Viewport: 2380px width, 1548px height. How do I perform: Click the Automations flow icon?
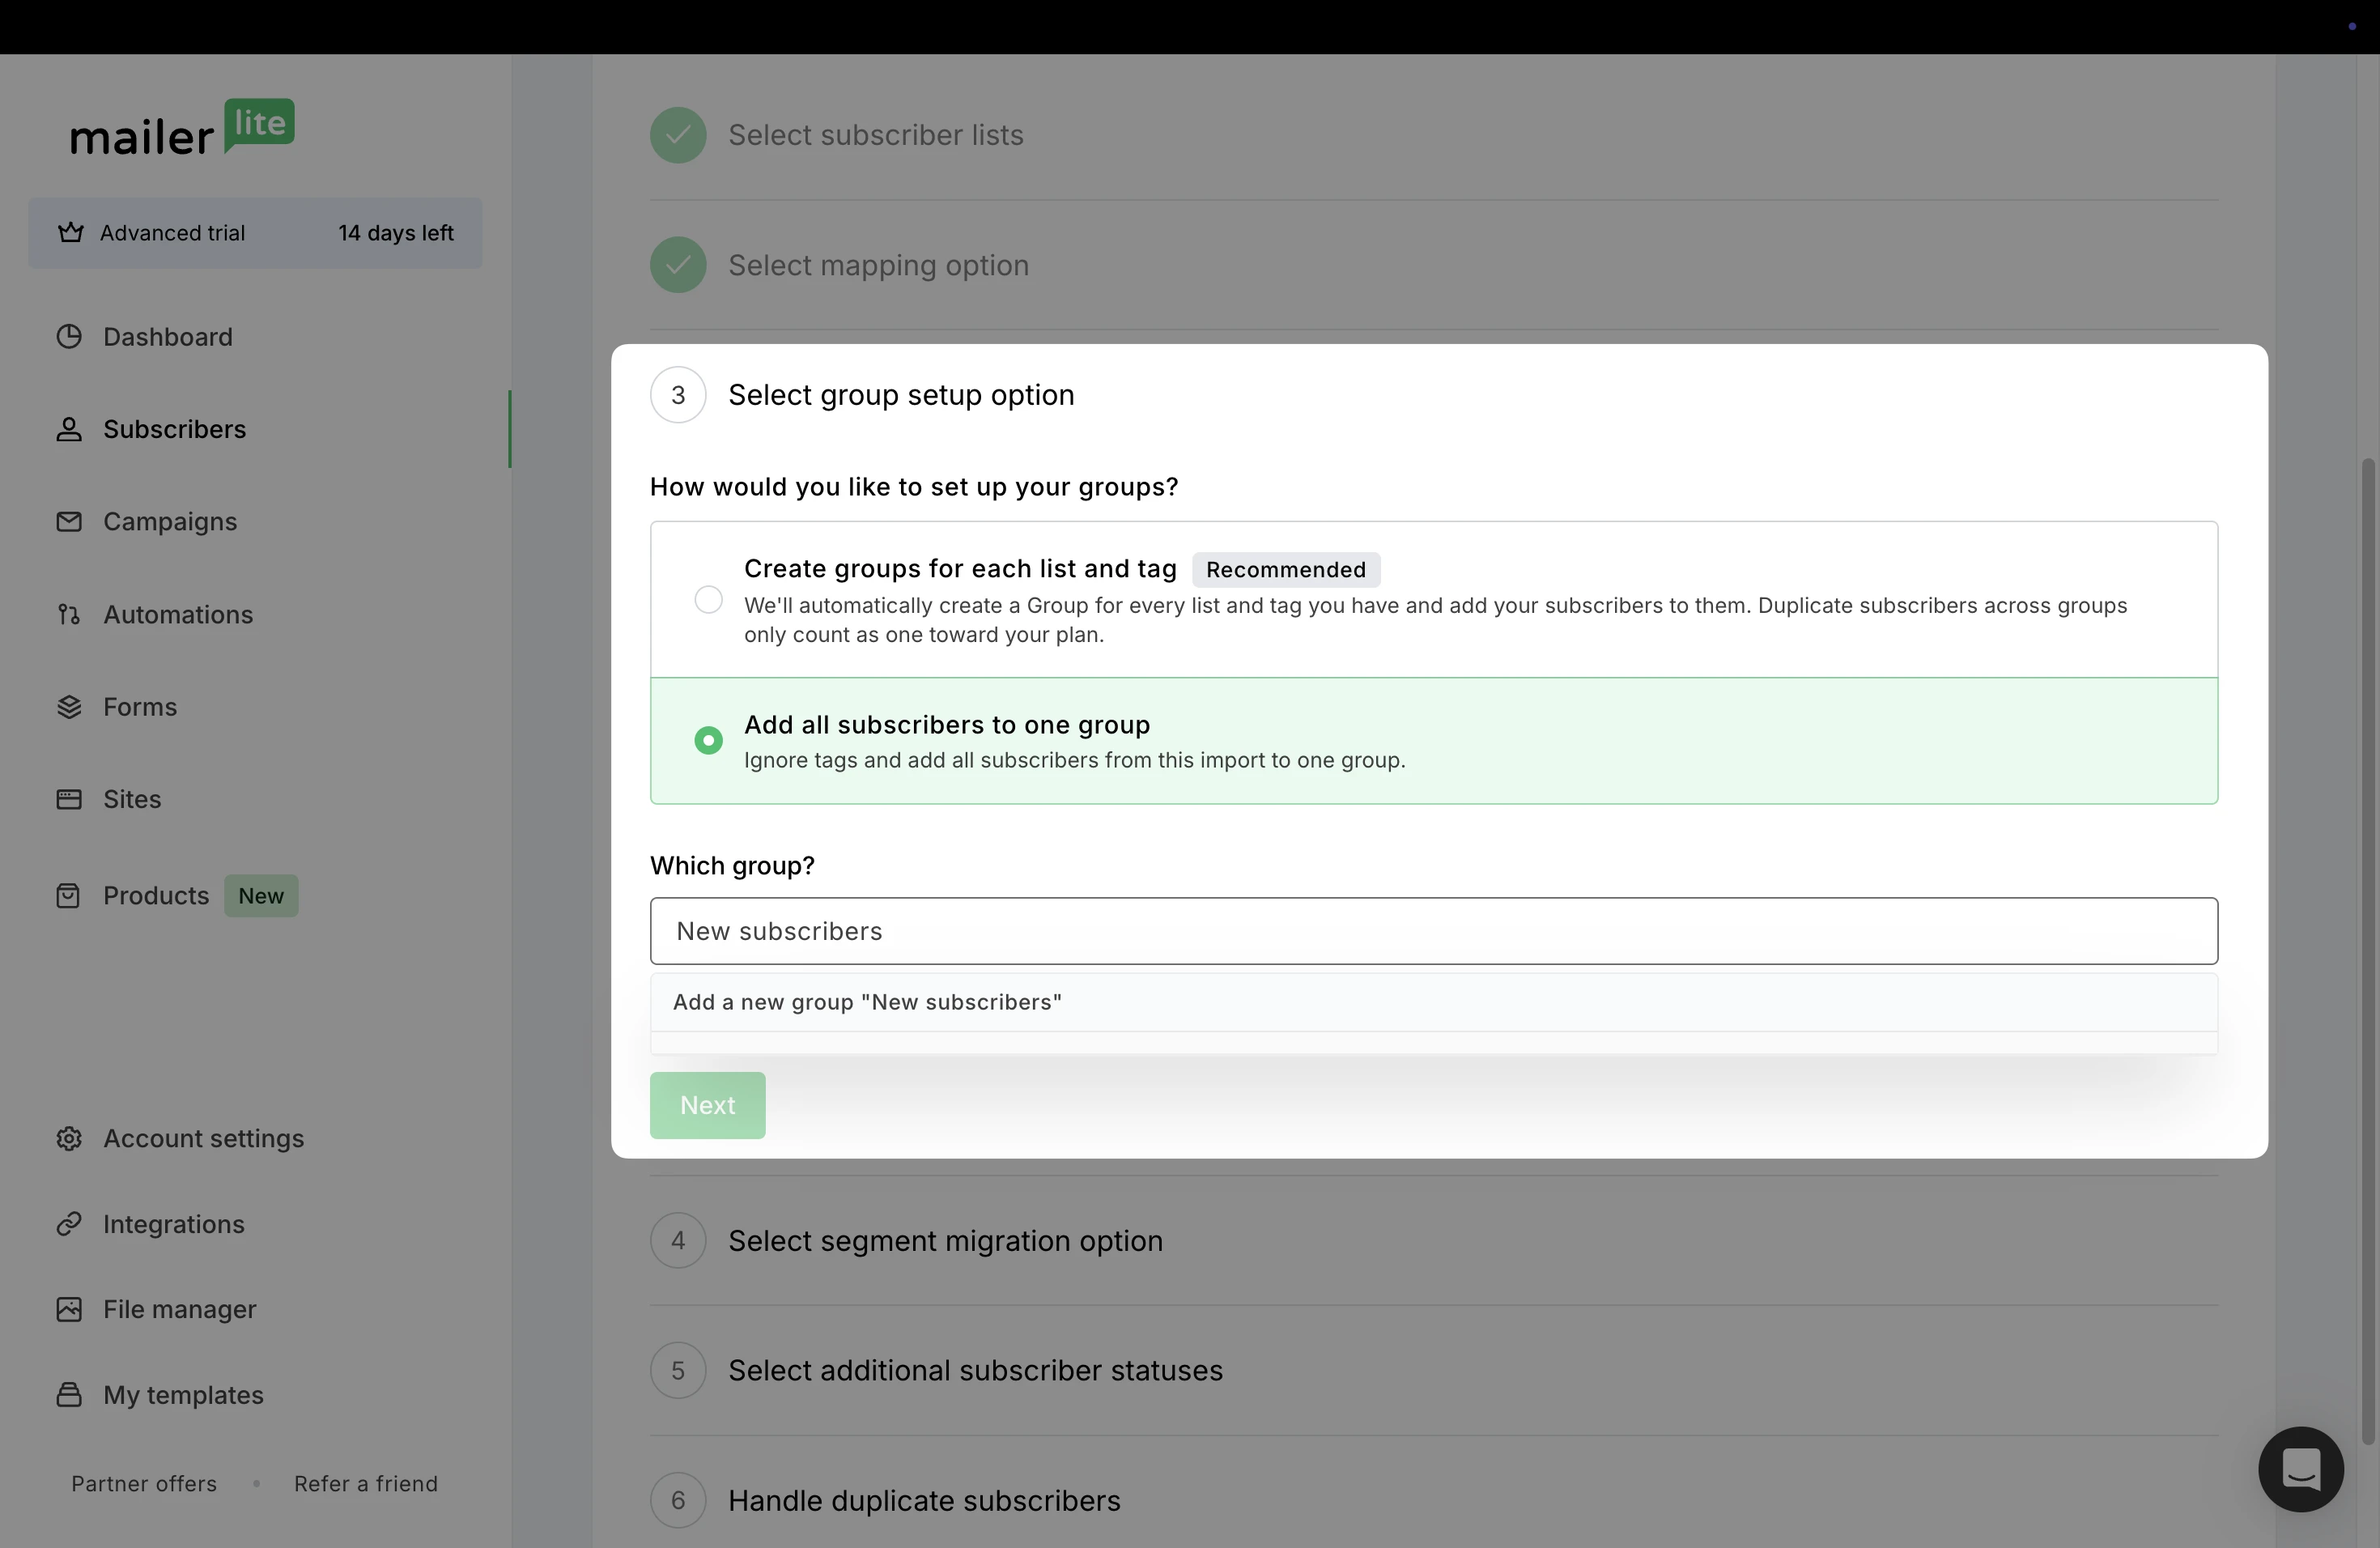tap(69, 614)
